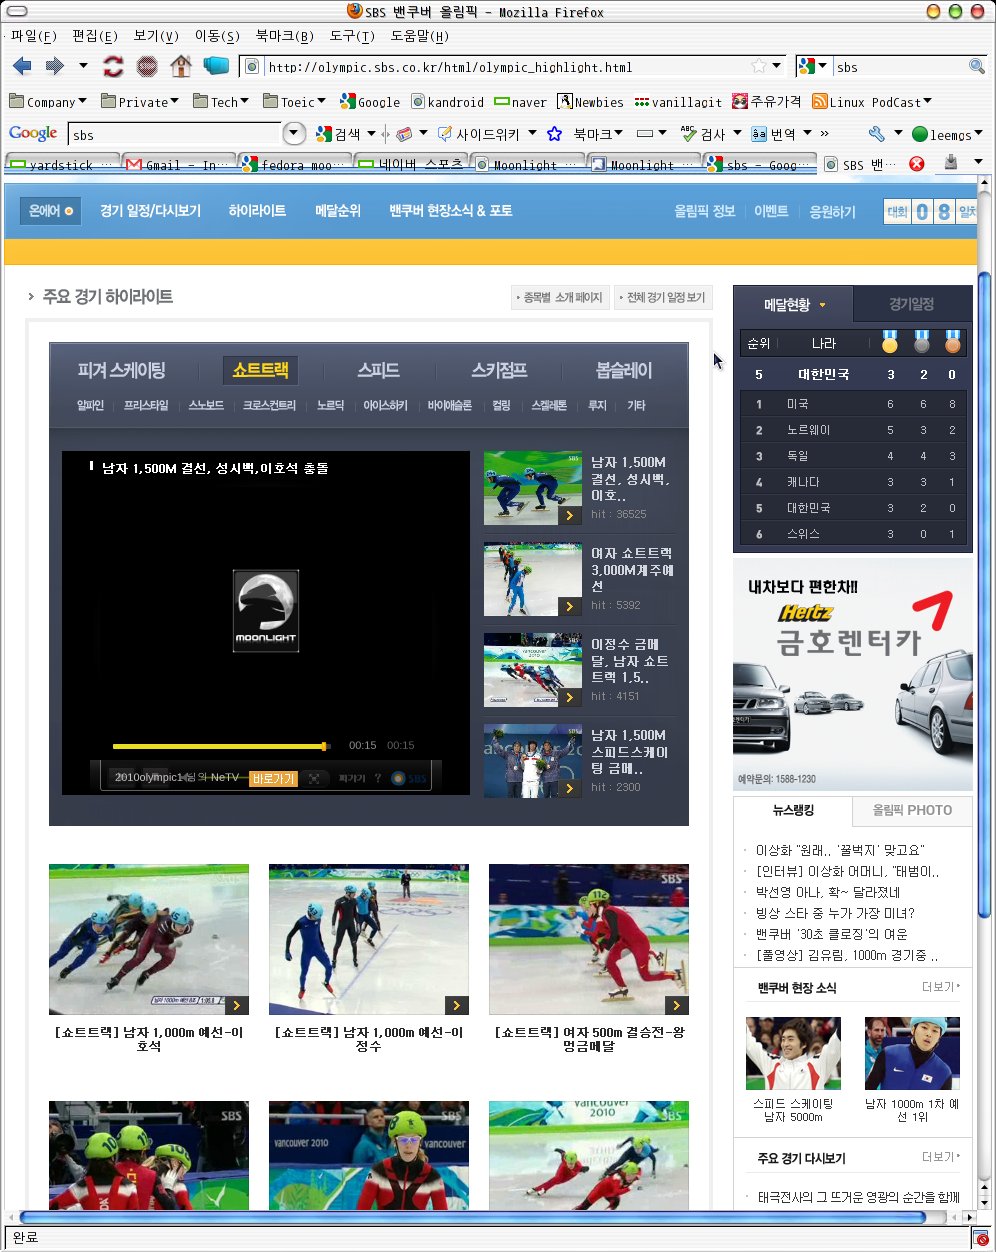This screenshot has height=1252, width=996.
Task: Click the Google Toolbar 사이드위키 button
Action: [478, 133]
